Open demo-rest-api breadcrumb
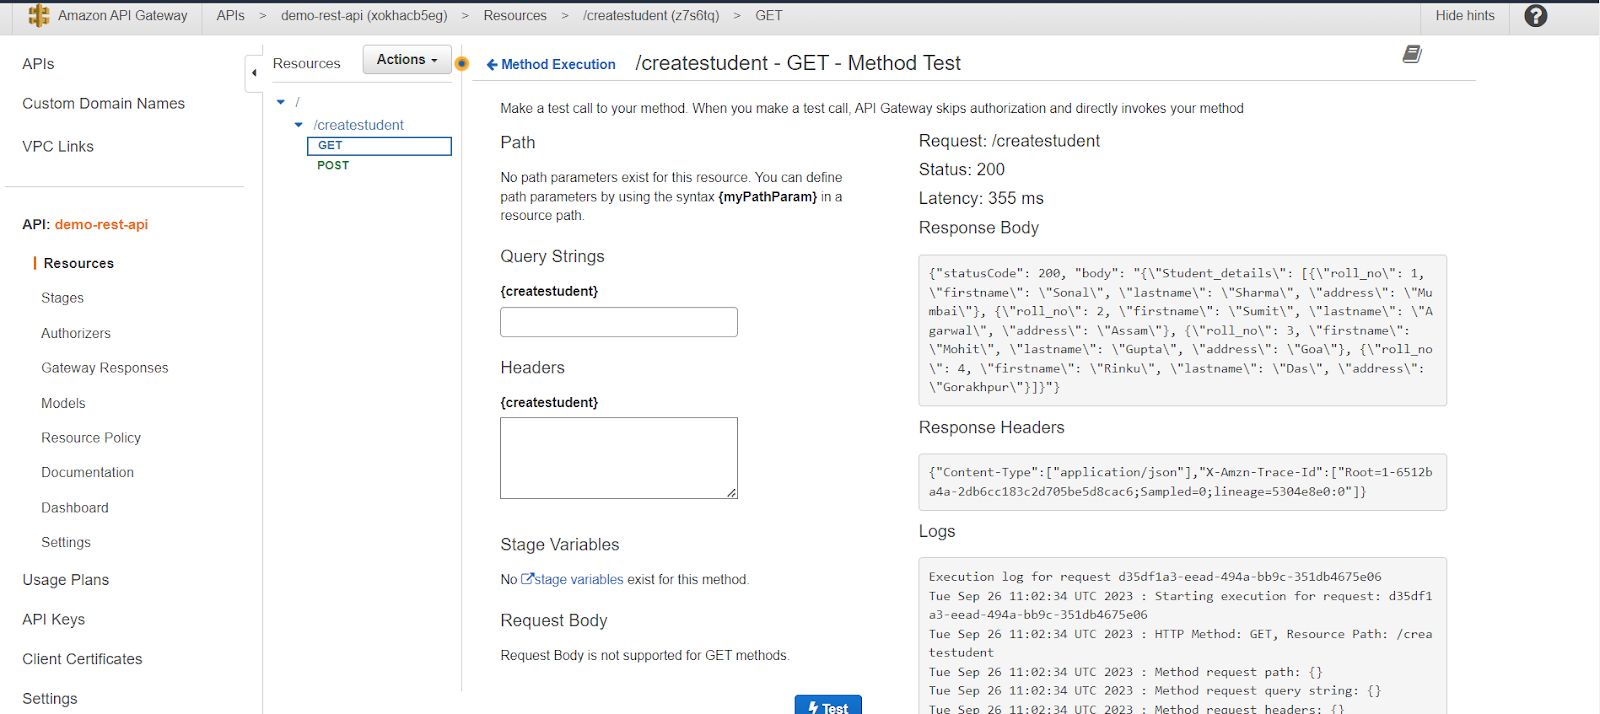The width and height of the screenshot is (1600, 714). (364, 16)
